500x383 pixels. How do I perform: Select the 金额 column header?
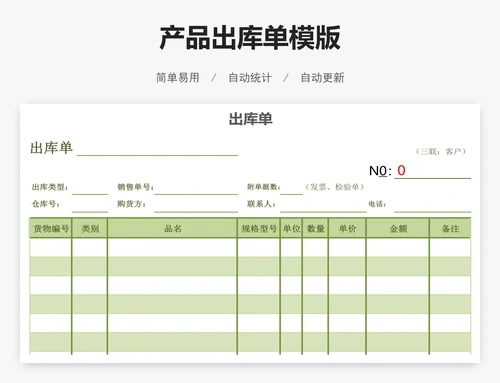coord(398,228)
